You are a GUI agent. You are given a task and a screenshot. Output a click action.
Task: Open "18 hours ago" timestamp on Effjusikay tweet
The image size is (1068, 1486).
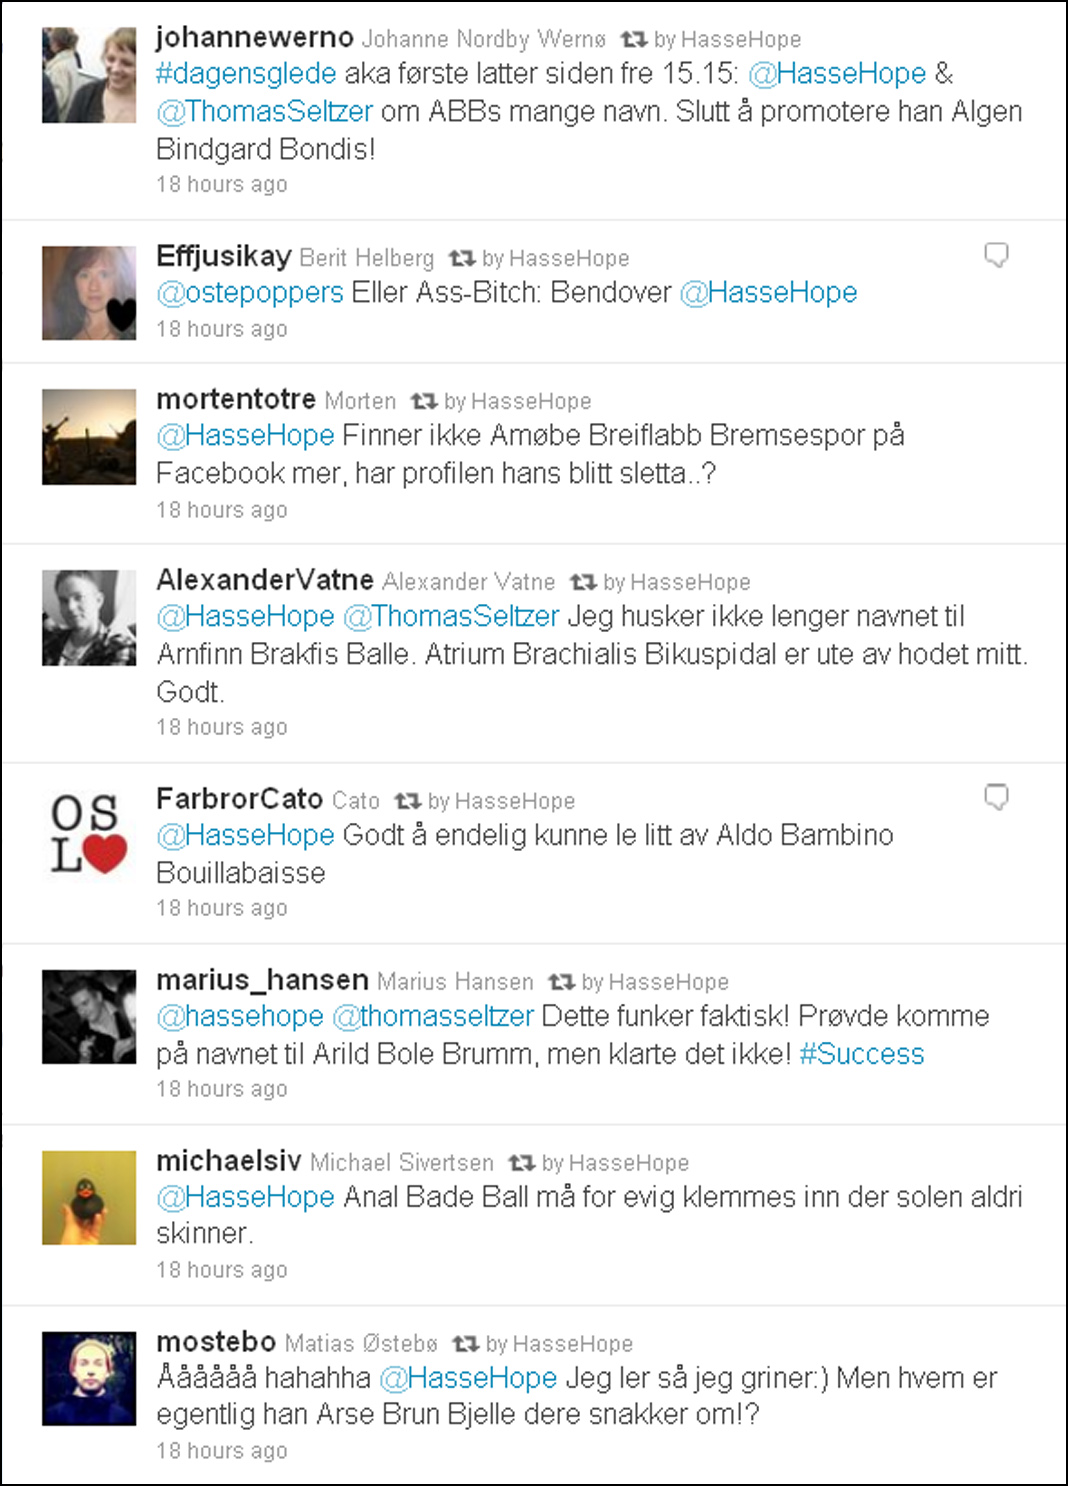222,329
